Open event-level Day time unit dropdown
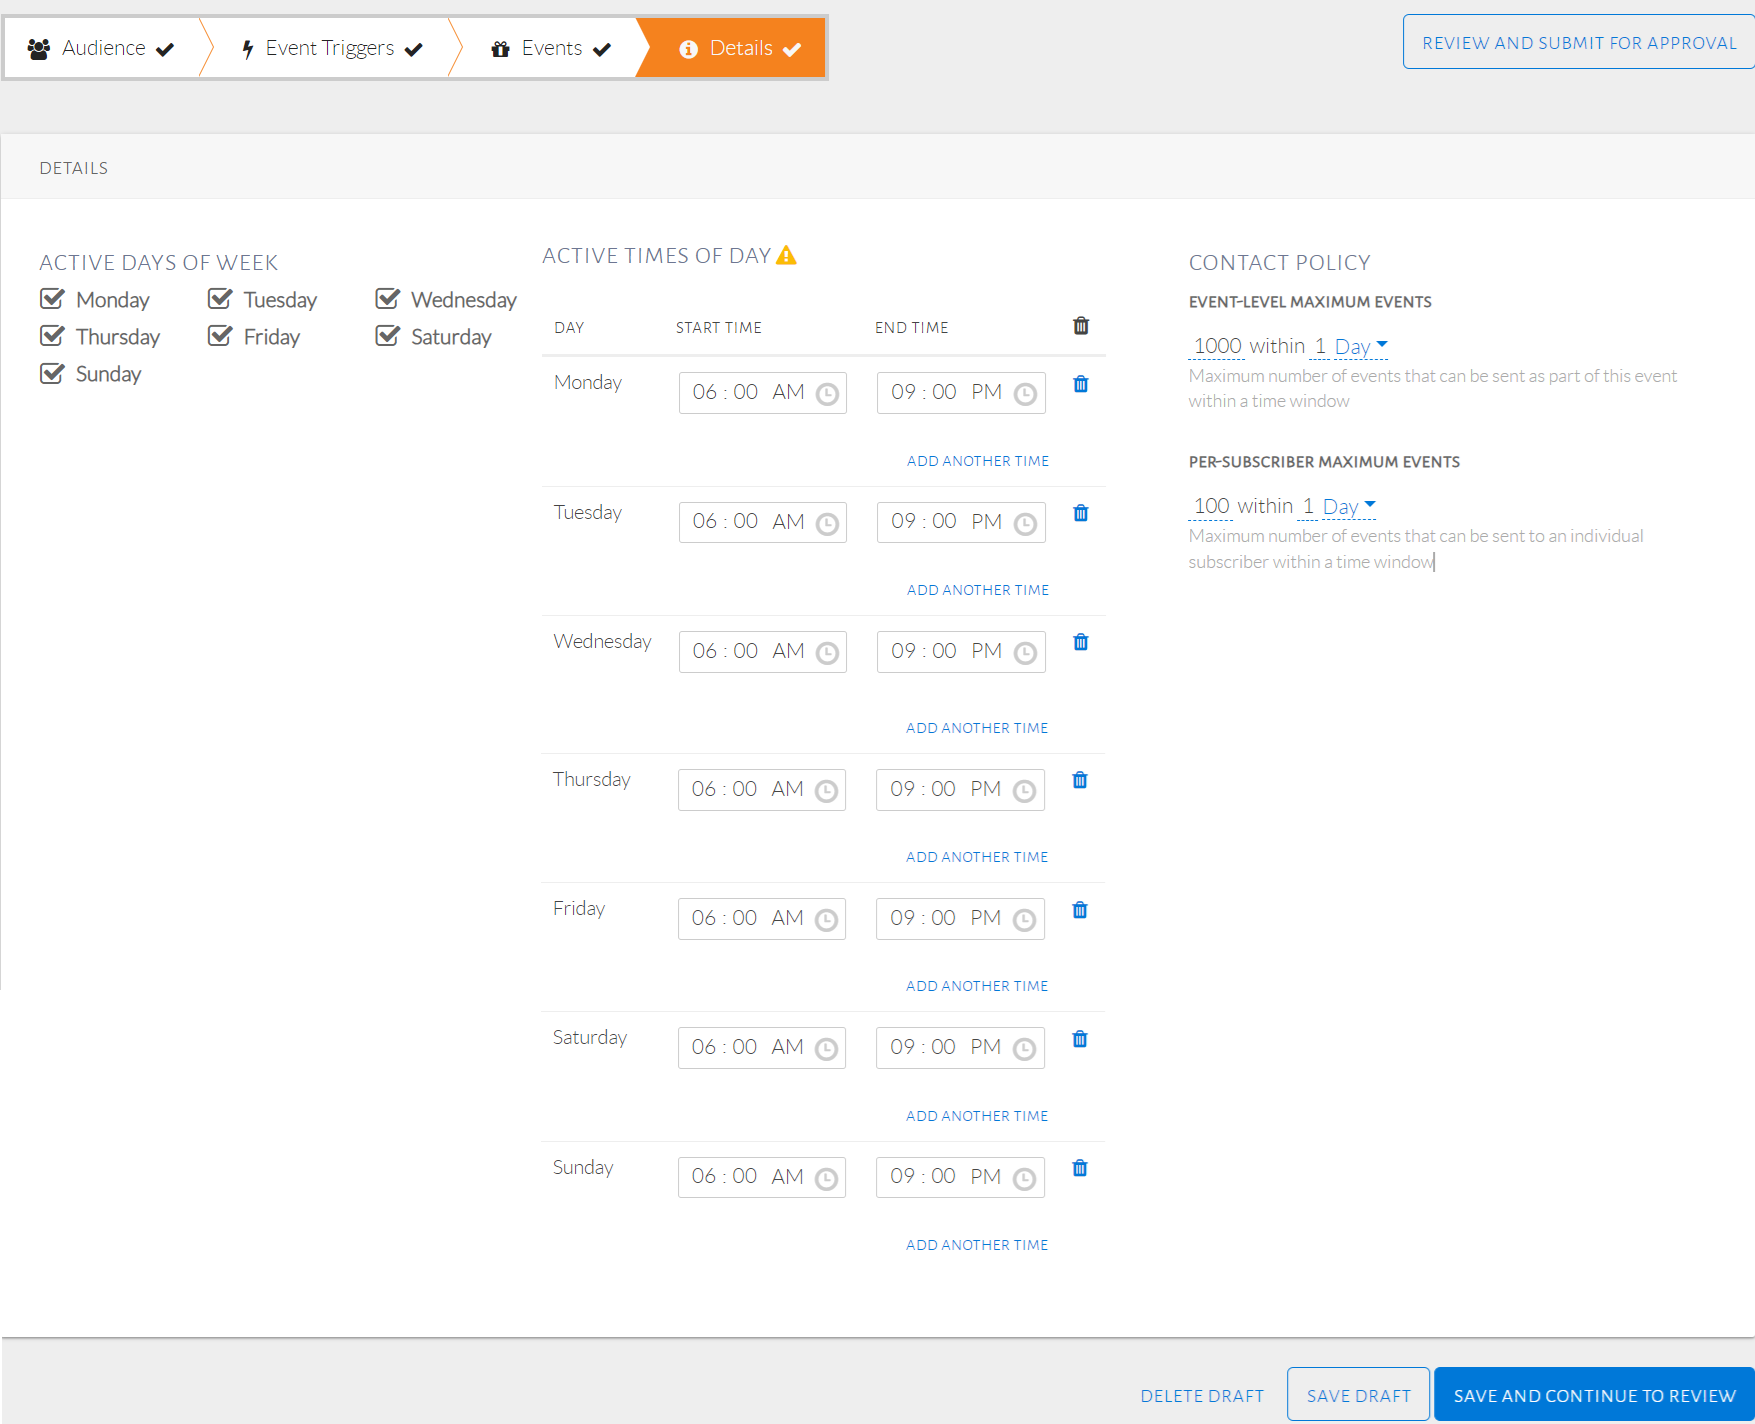Viewport: 1755px width, 1424px height. tap(1361, 346)
